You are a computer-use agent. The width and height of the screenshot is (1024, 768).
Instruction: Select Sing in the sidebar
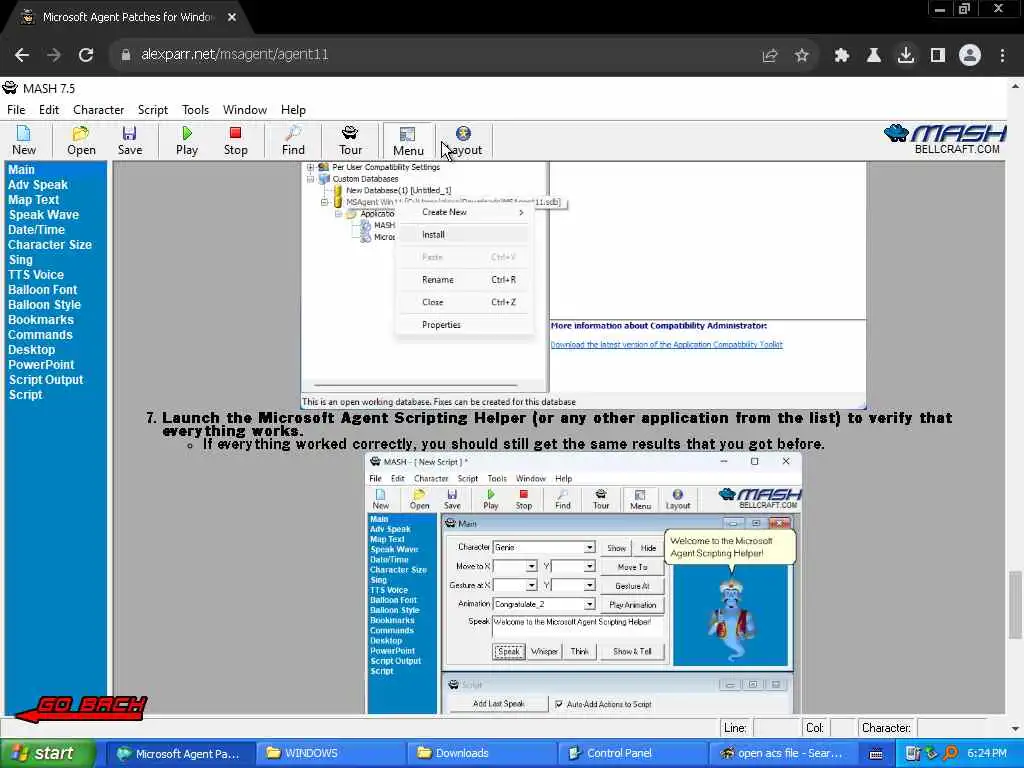21,260
